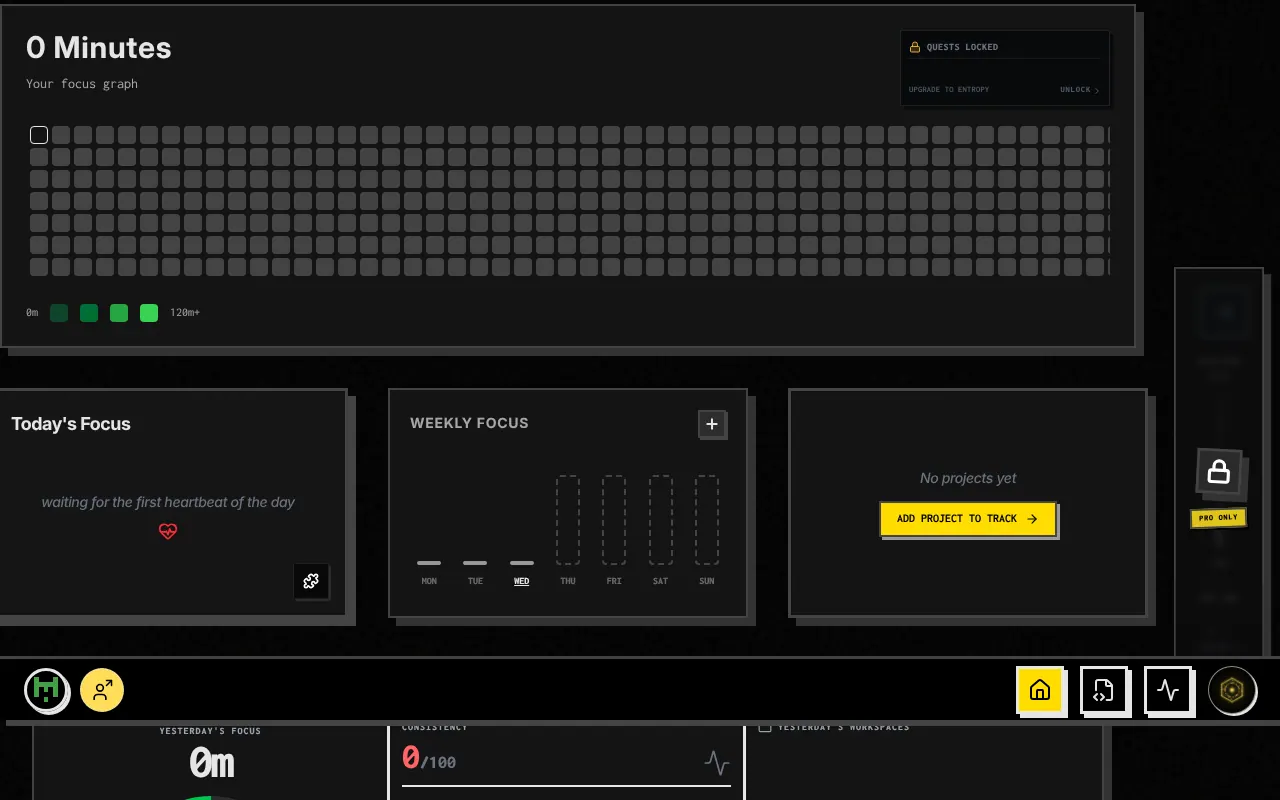Image resolution: width=1280 pixels, height=800 pixels.
Task: Open the home dashboard icon
Action: [x=1040, y=690]
